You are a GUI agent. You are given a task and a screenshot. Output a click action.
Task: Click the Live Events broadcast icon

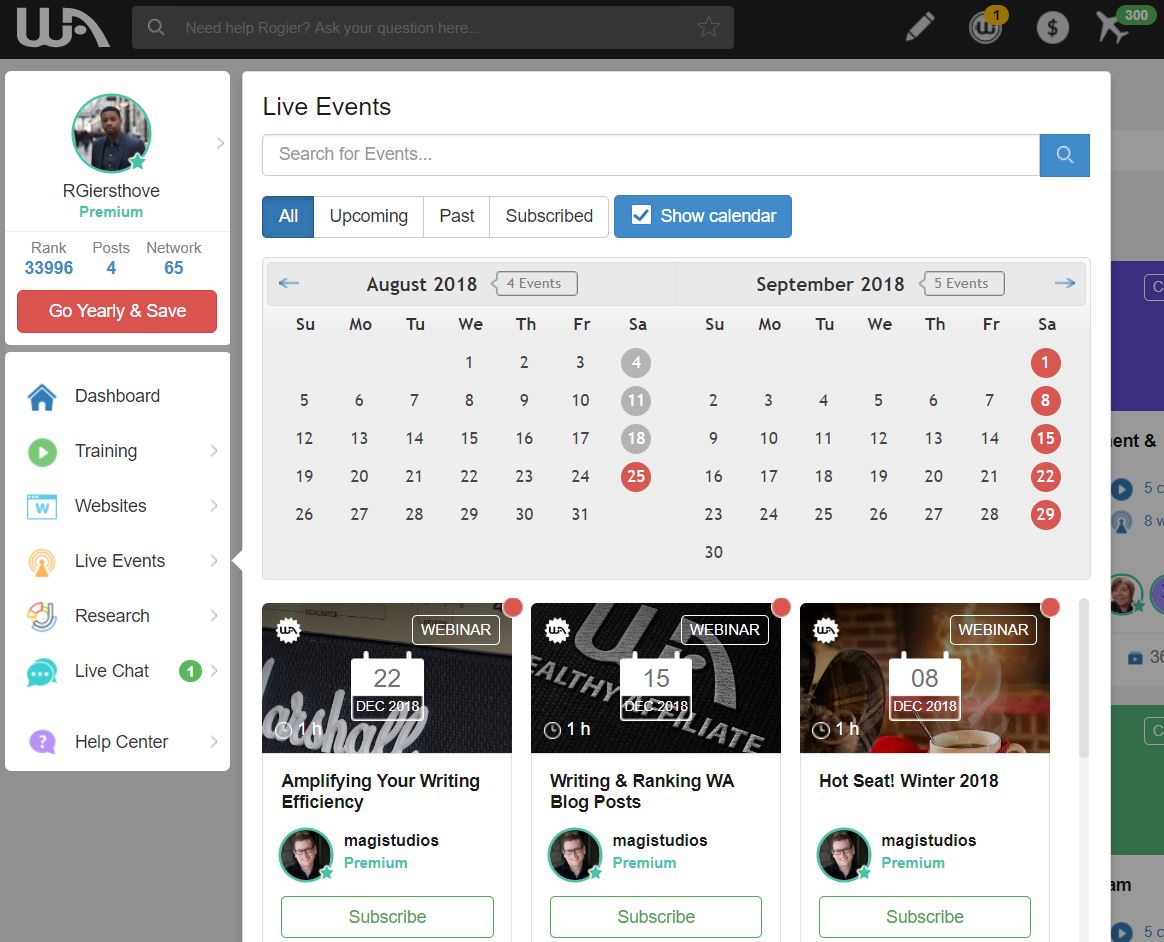(42, 561)
